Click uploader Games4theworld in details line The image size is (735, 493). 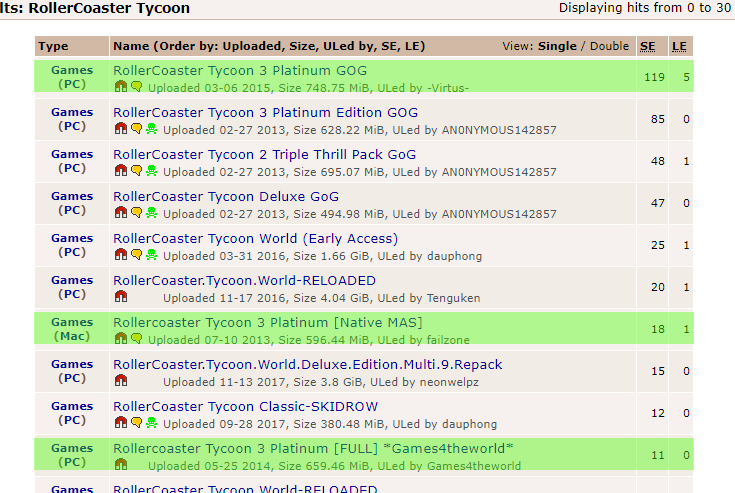point(474,466)
